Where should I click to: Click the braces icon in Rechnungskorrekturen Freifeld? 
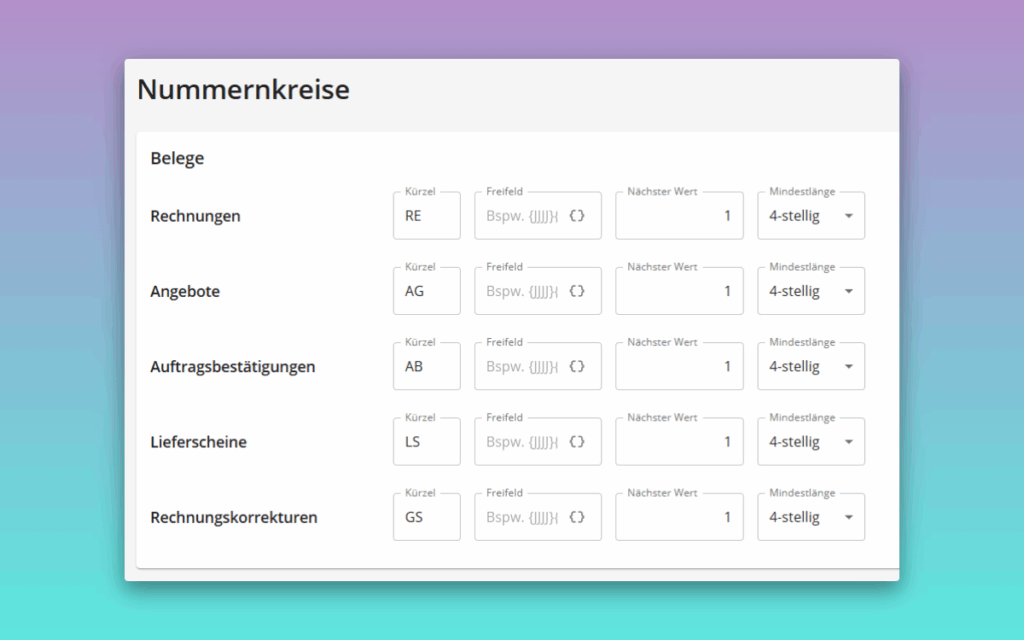coord(576,518)
